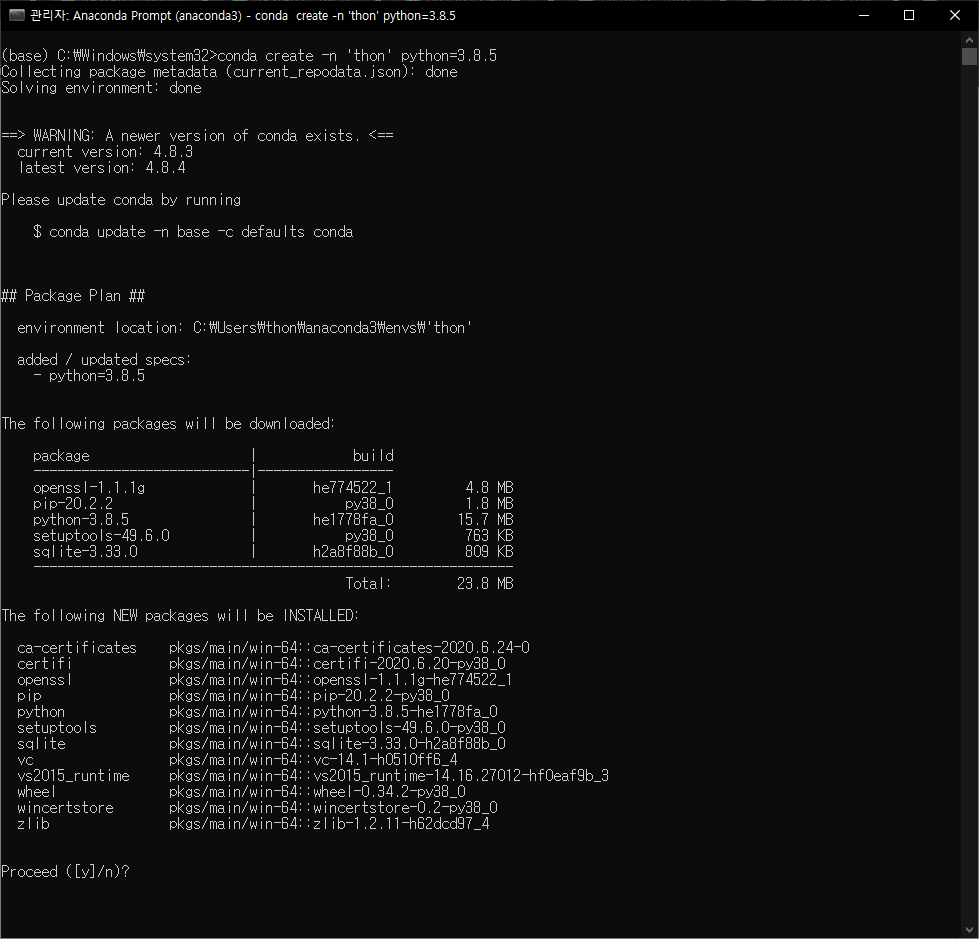Click the 'package' column header
Image resolution: width=979 pixels, height=939 pixels.
point(61,456)
